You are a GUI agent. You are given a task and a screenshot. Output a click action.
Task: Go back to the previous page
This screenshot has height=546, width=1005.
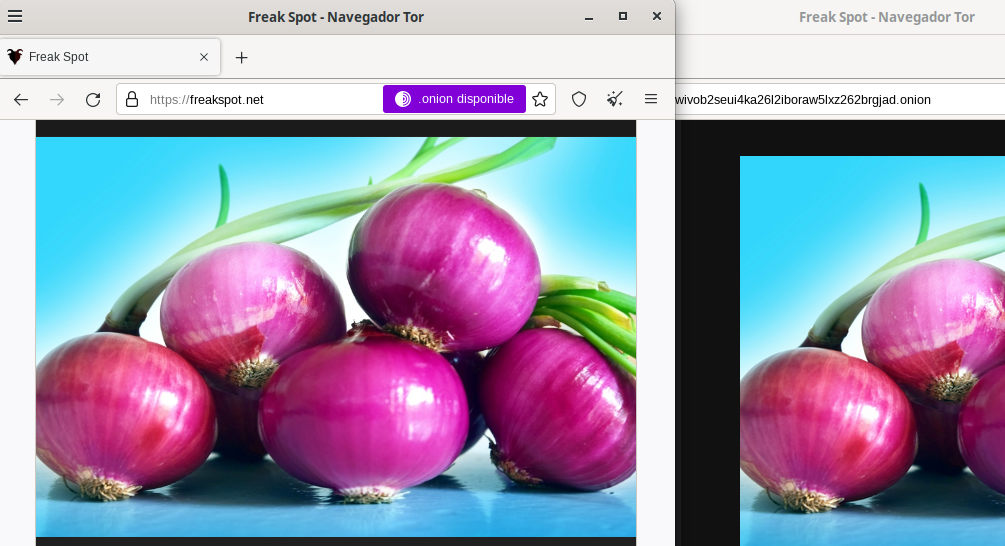[x=21, y=99]
